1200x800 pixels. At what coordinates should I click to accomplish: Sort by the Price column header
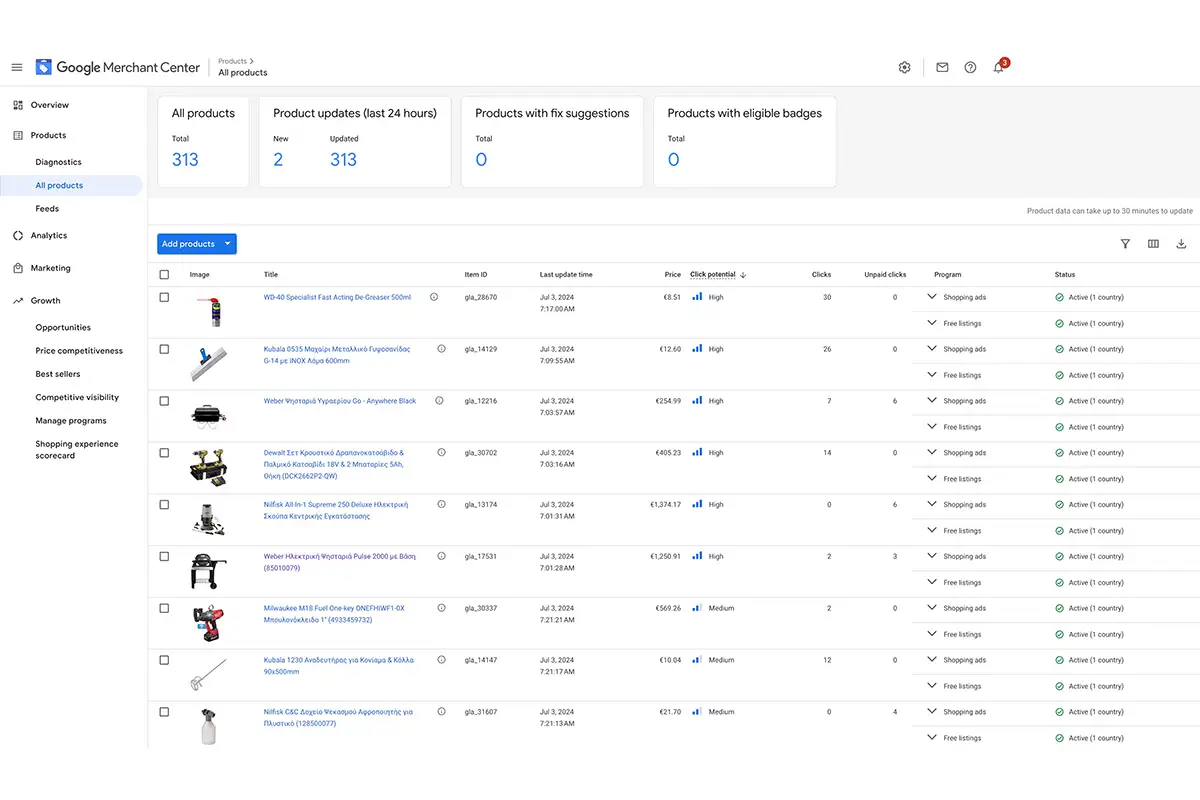click(672, 275)
